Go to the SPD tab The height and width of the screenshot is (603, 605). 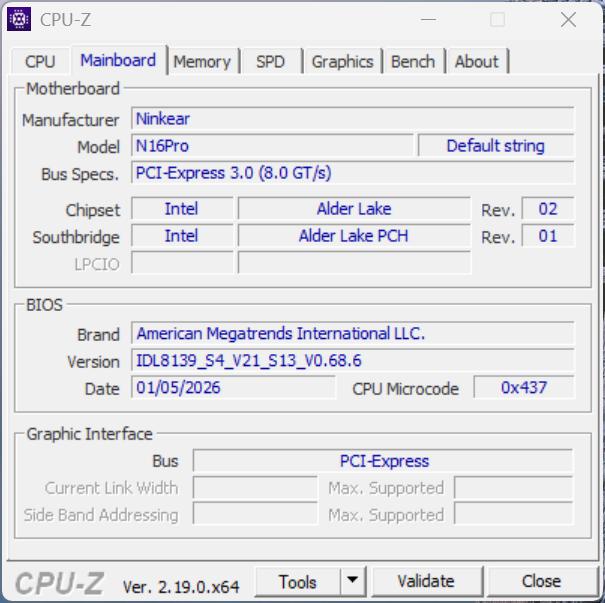coord(270,62)
